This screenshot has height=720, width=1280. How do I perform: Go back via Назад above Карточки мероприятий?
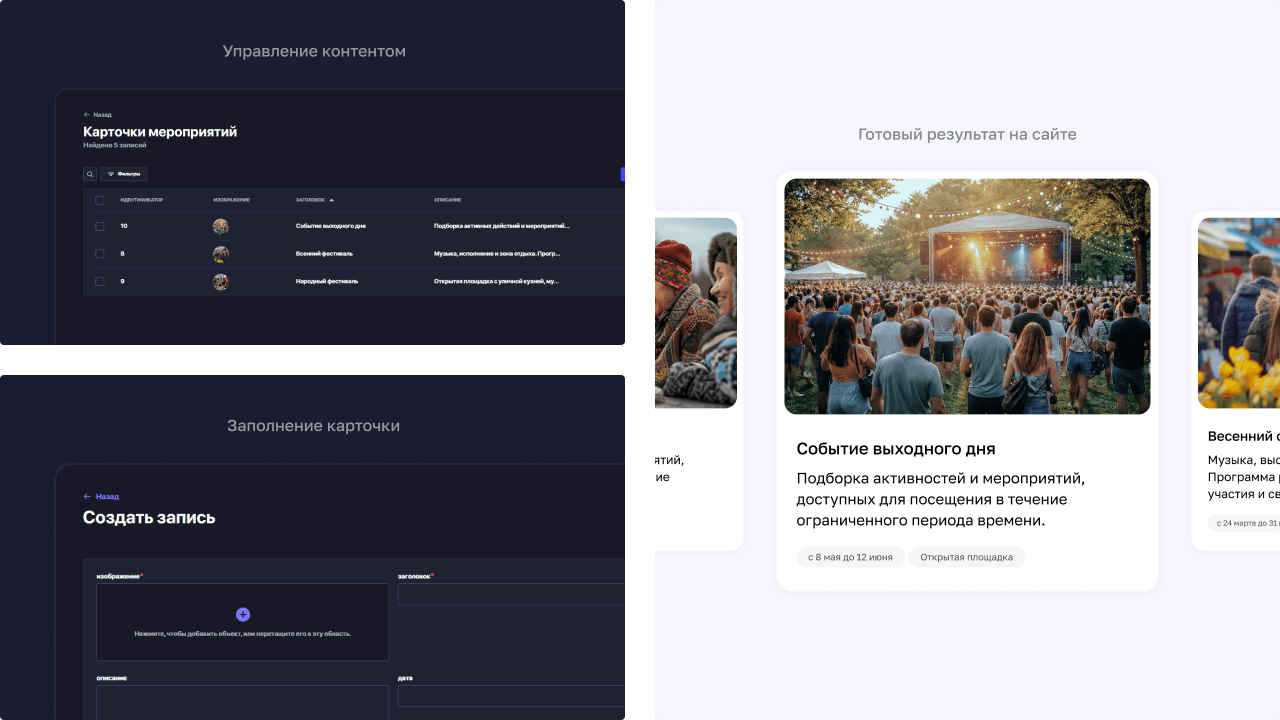tap(98, 115)
